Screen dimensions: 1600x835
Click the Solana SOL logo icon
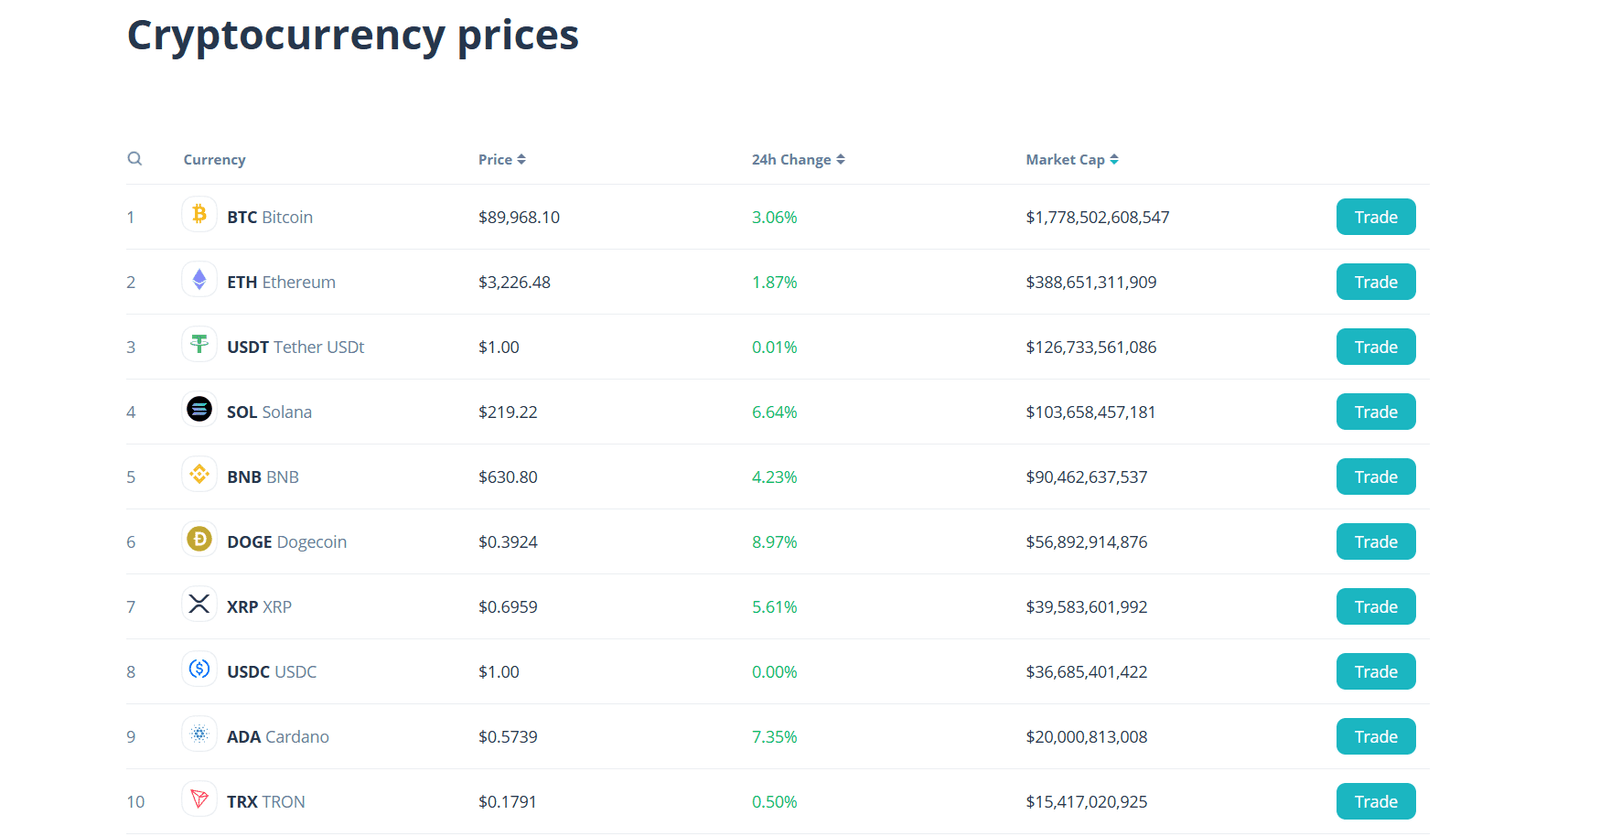click(199, 409)
